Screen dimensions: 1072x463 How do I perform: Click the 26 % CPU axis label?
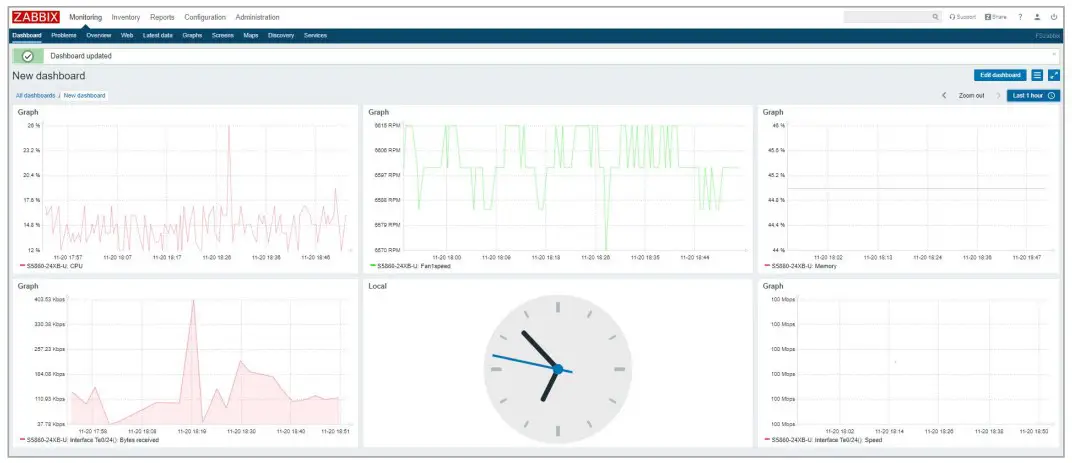[x=34, y=126]
